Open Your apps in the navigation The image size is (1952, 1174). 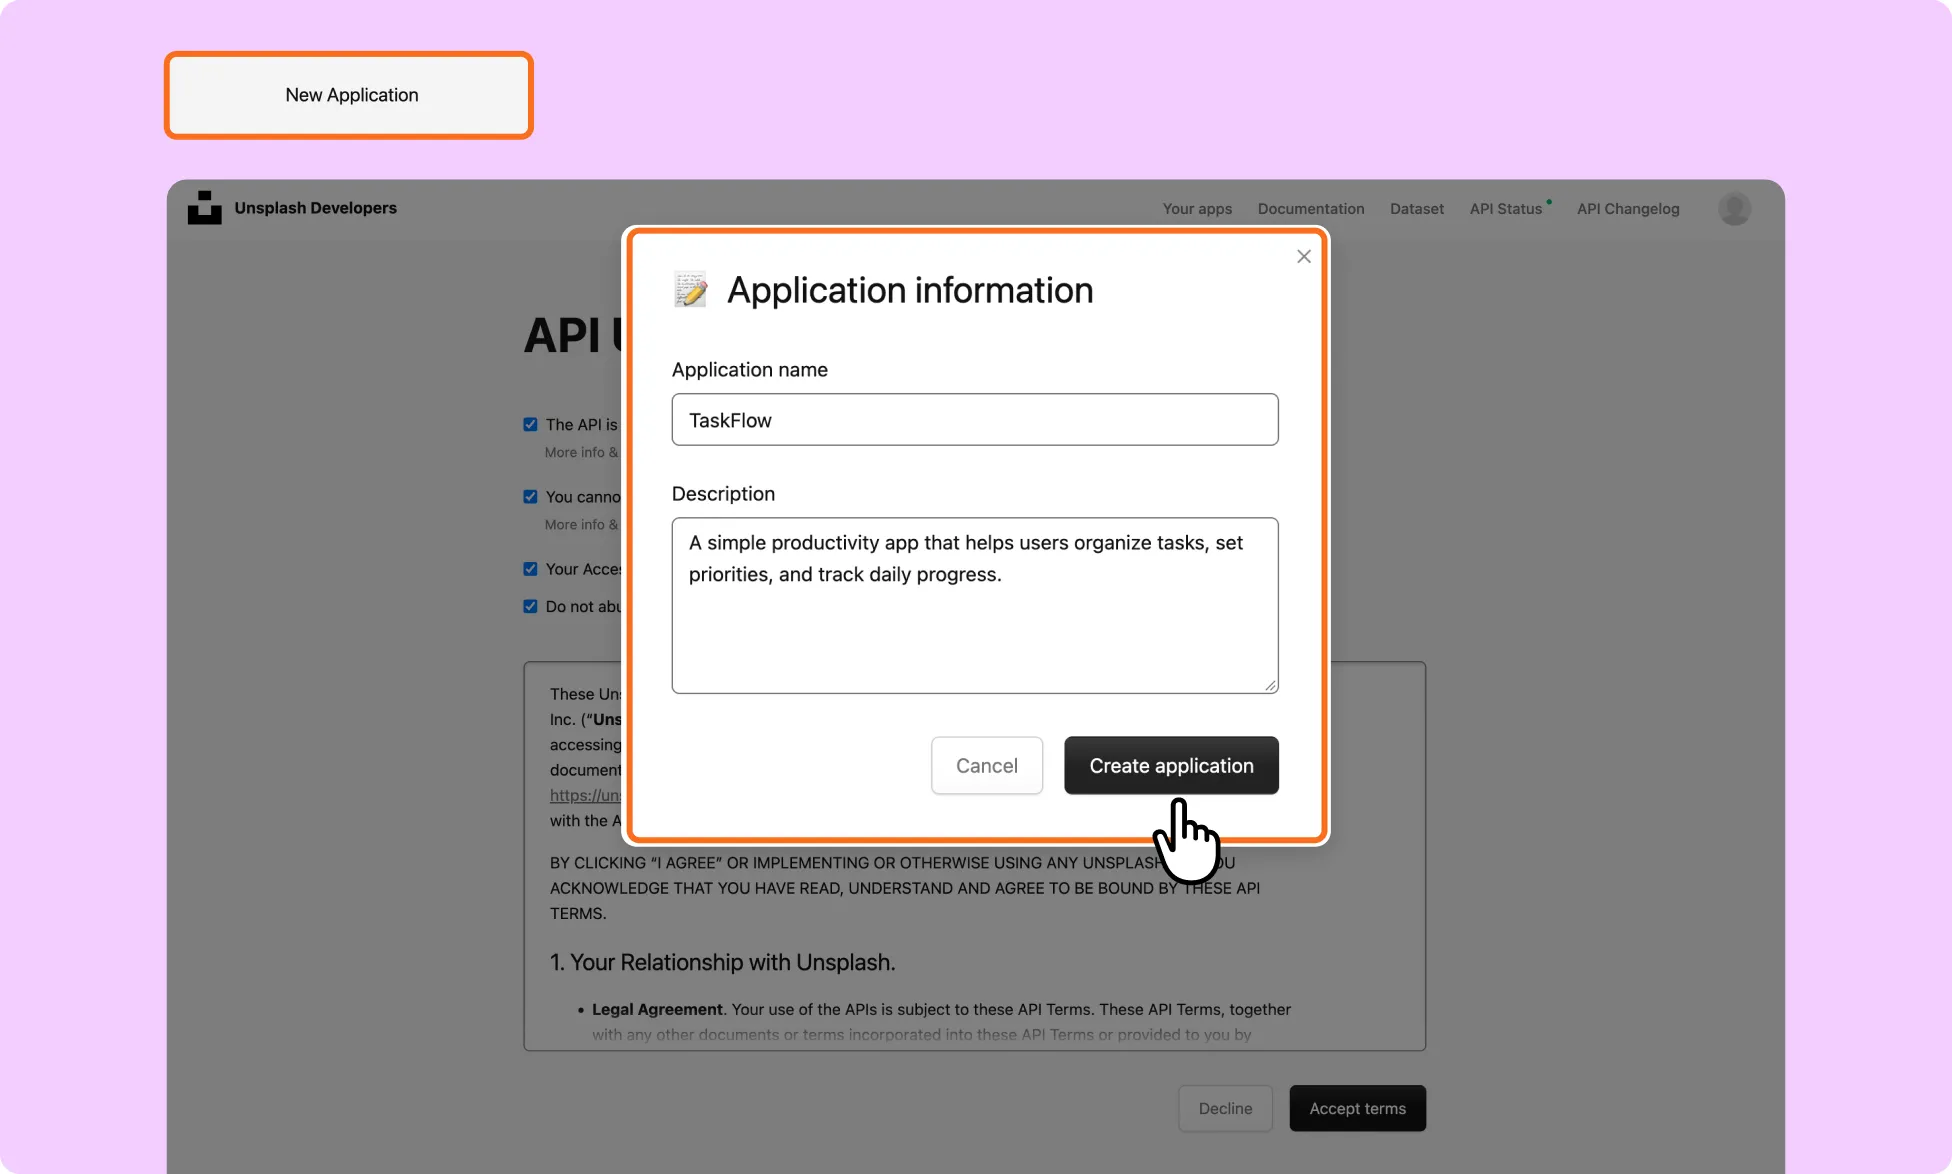coord(1197,209)
